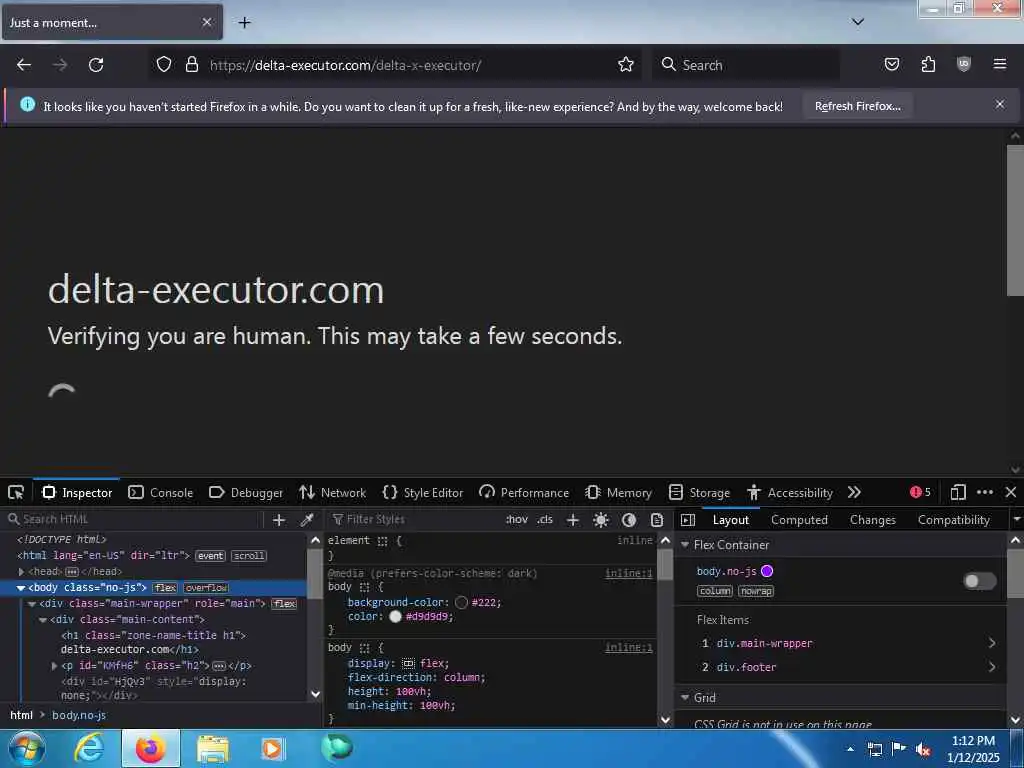Click the #d9d9d9 color swatch

[395, 616]
